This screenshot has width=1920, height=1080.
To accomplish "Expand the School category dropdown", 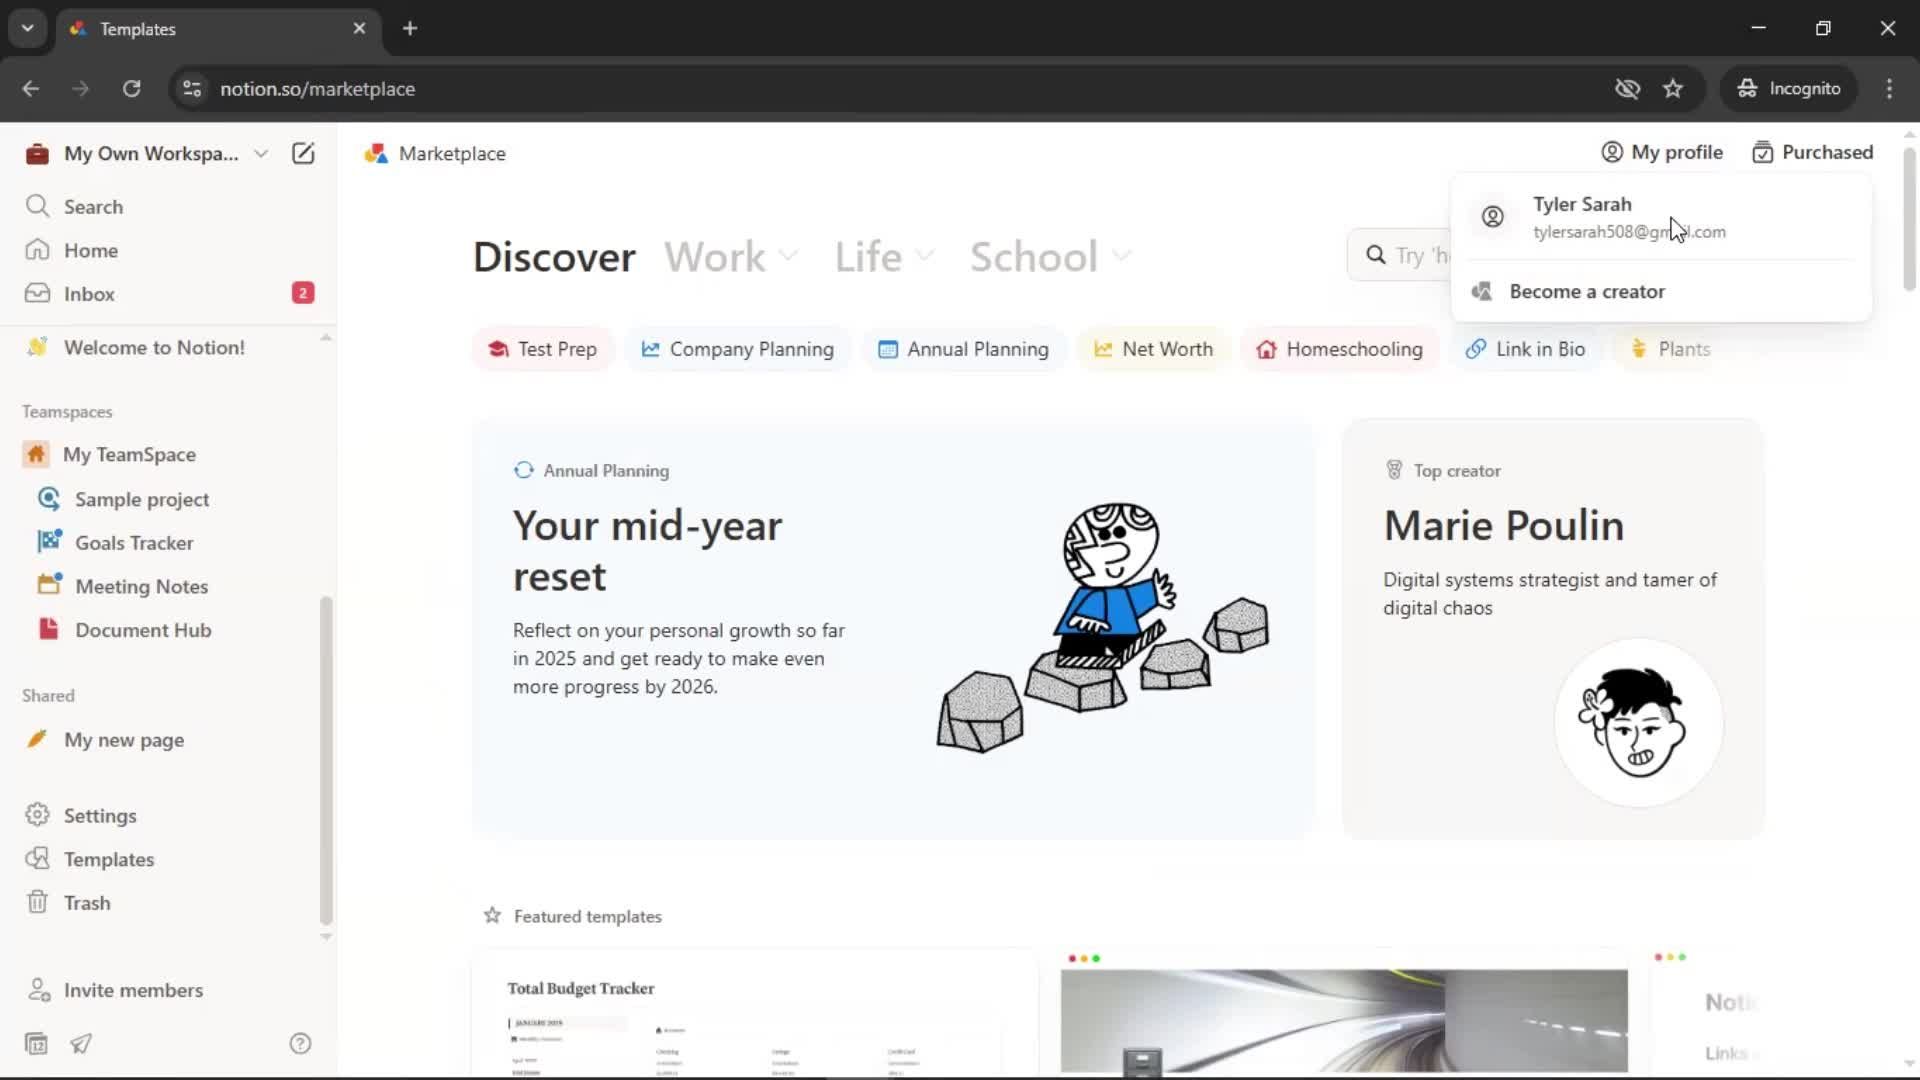I will (x=1051, y=257).
